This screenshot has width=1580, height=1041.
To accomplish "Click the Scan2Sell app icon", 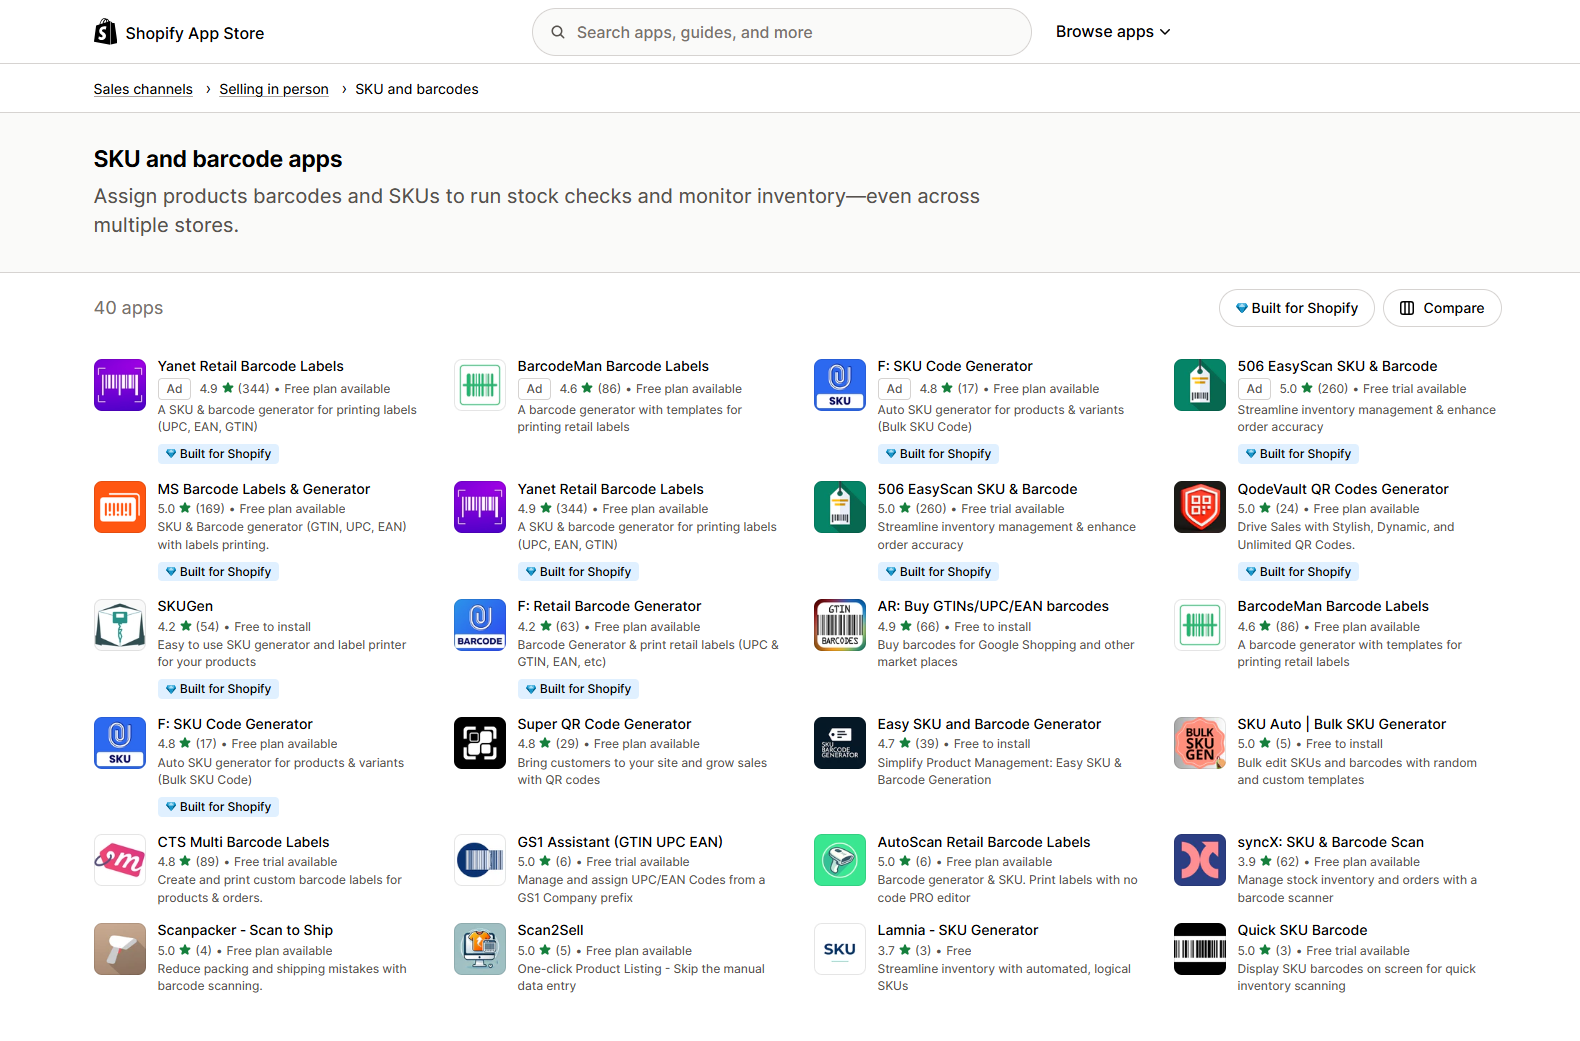I will pos(480,949).
